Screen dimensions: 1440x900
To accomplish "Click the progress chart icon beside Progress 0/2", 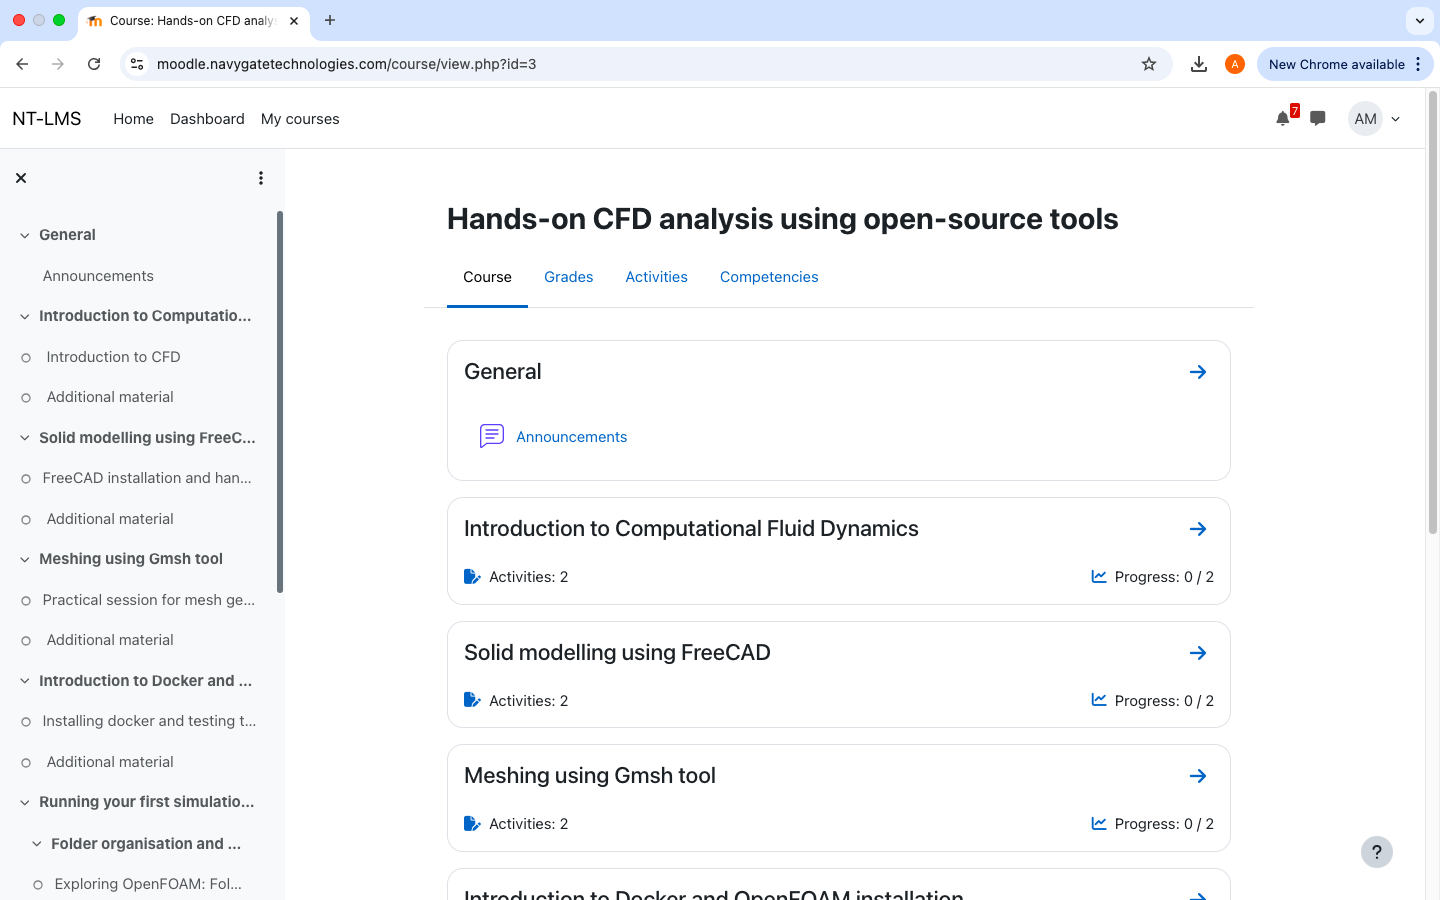I will click(x=1098, y=700).
